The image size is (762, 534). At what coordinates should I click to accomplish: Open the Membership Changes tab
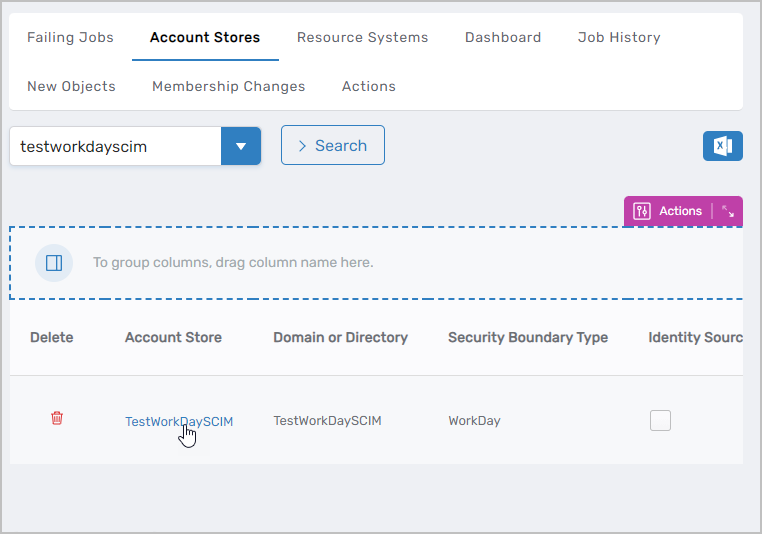tap(228, 86)
